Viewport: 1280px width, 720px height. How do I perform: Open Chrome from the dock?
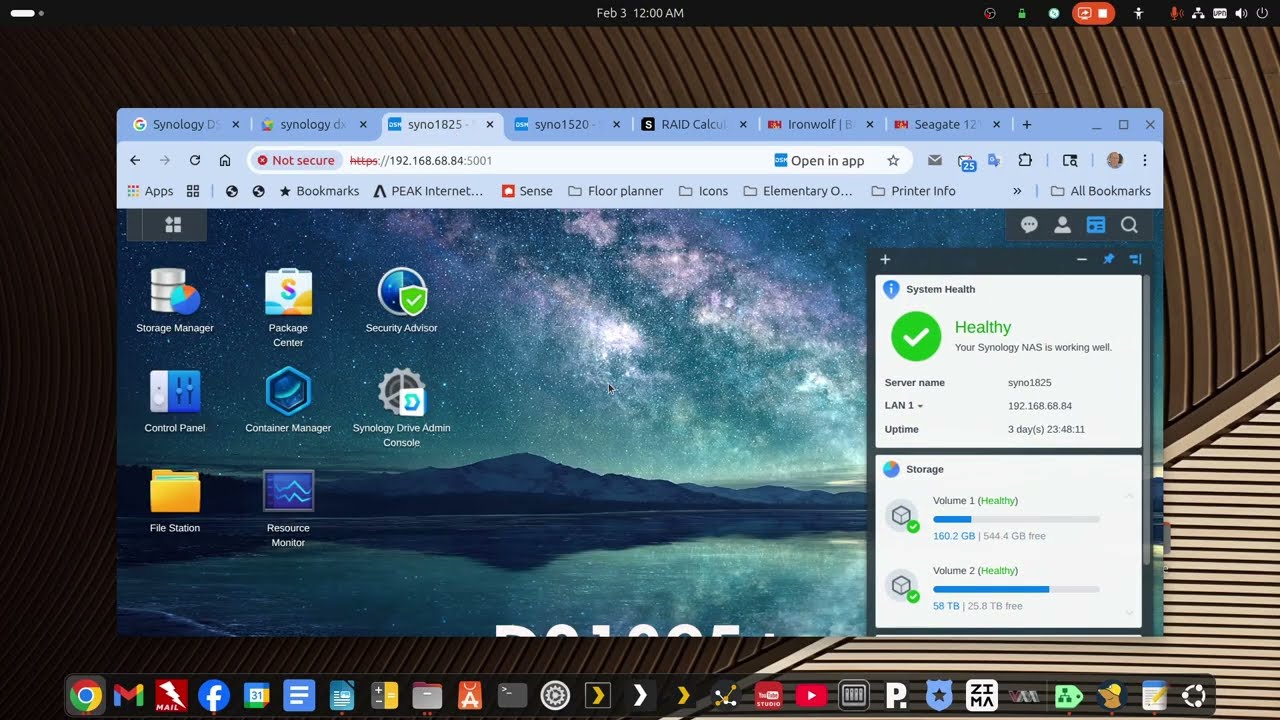click(x=85, y=695)
